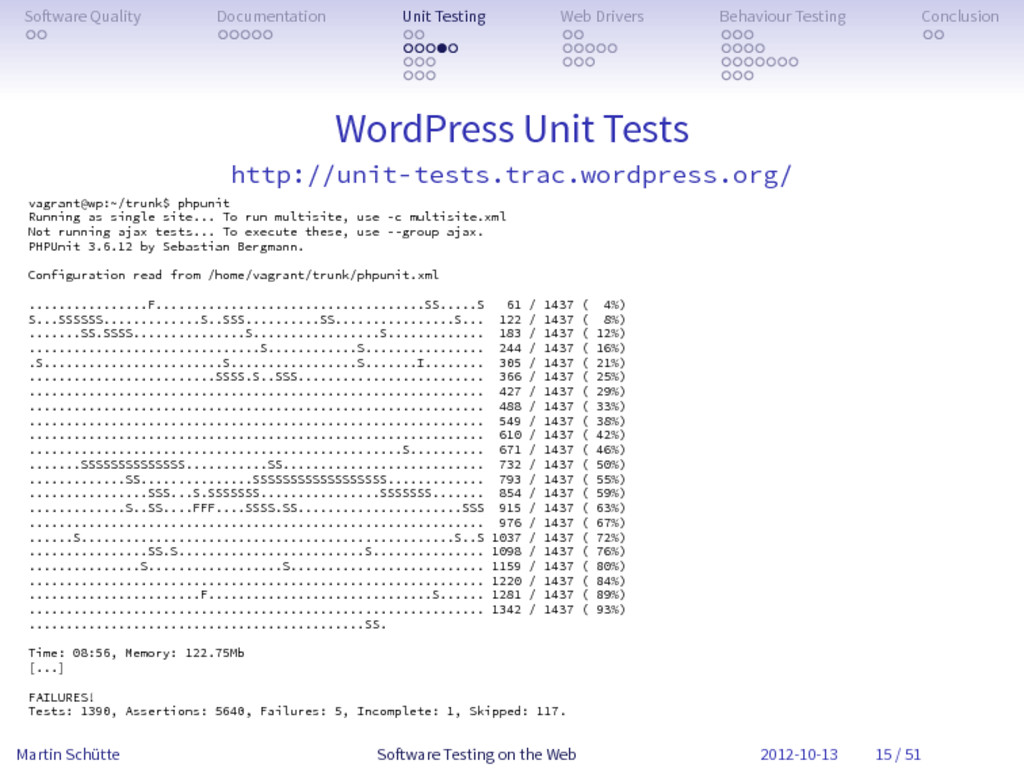Click the 'FAILURES!' text
This screenshot has width=1024, height=768.
(61, 697)
